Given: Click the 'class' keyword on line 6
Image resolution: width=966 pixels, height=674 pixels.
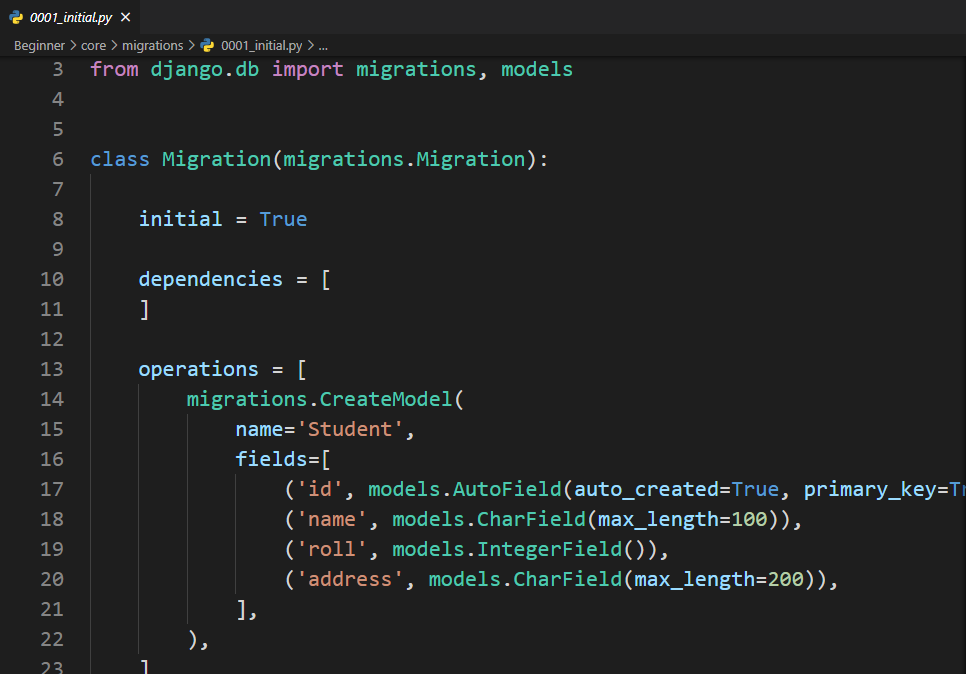Looking at the screenshot, I should click(120, 159).
